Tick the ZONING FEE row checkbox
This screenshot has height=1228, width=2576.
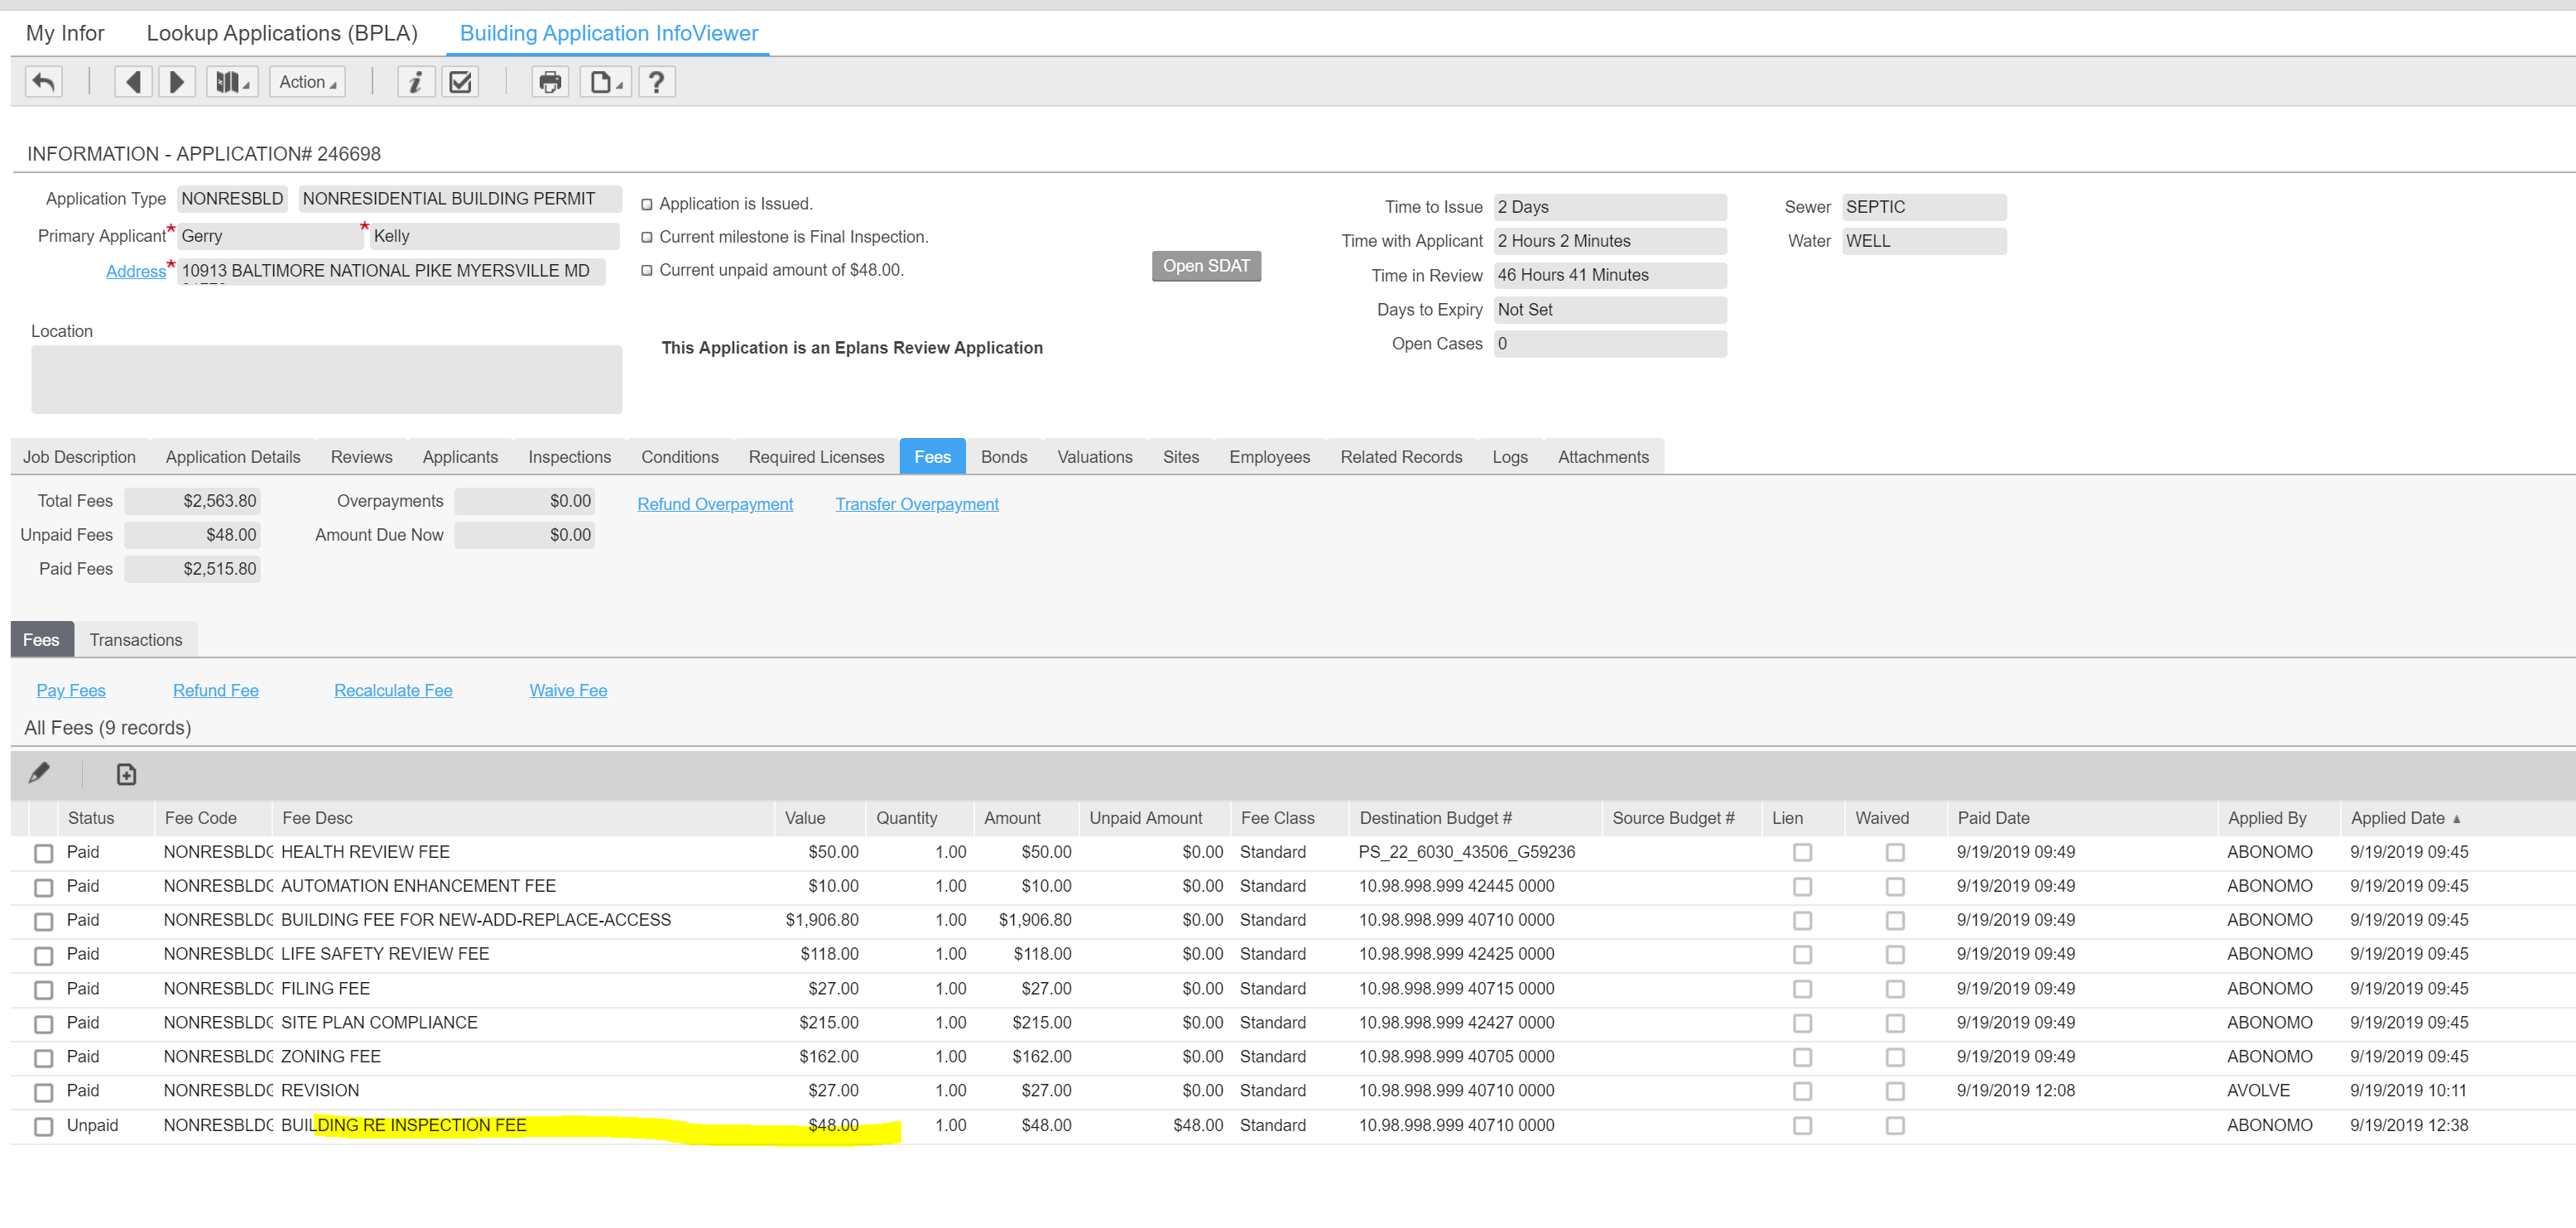pyautogui.click(x=43, y=1057)
